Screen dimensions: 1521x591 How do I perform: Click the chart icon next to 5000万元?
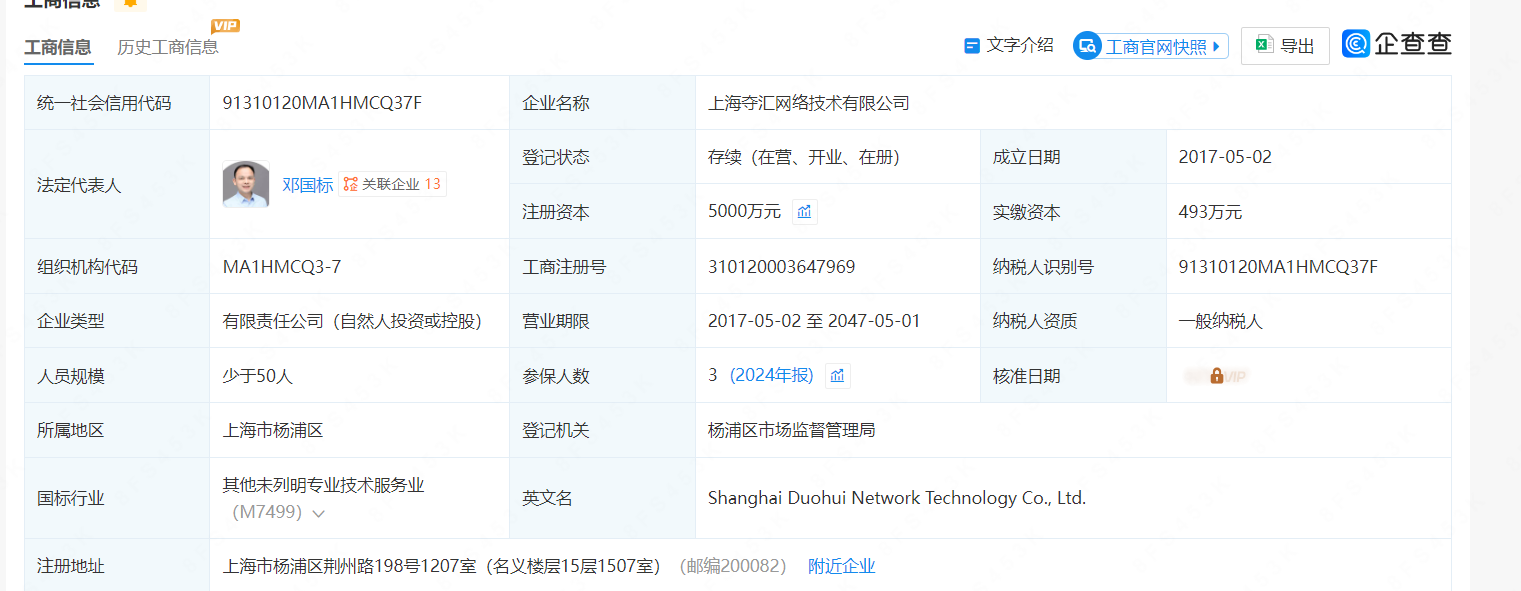click(x=805, y=212)
